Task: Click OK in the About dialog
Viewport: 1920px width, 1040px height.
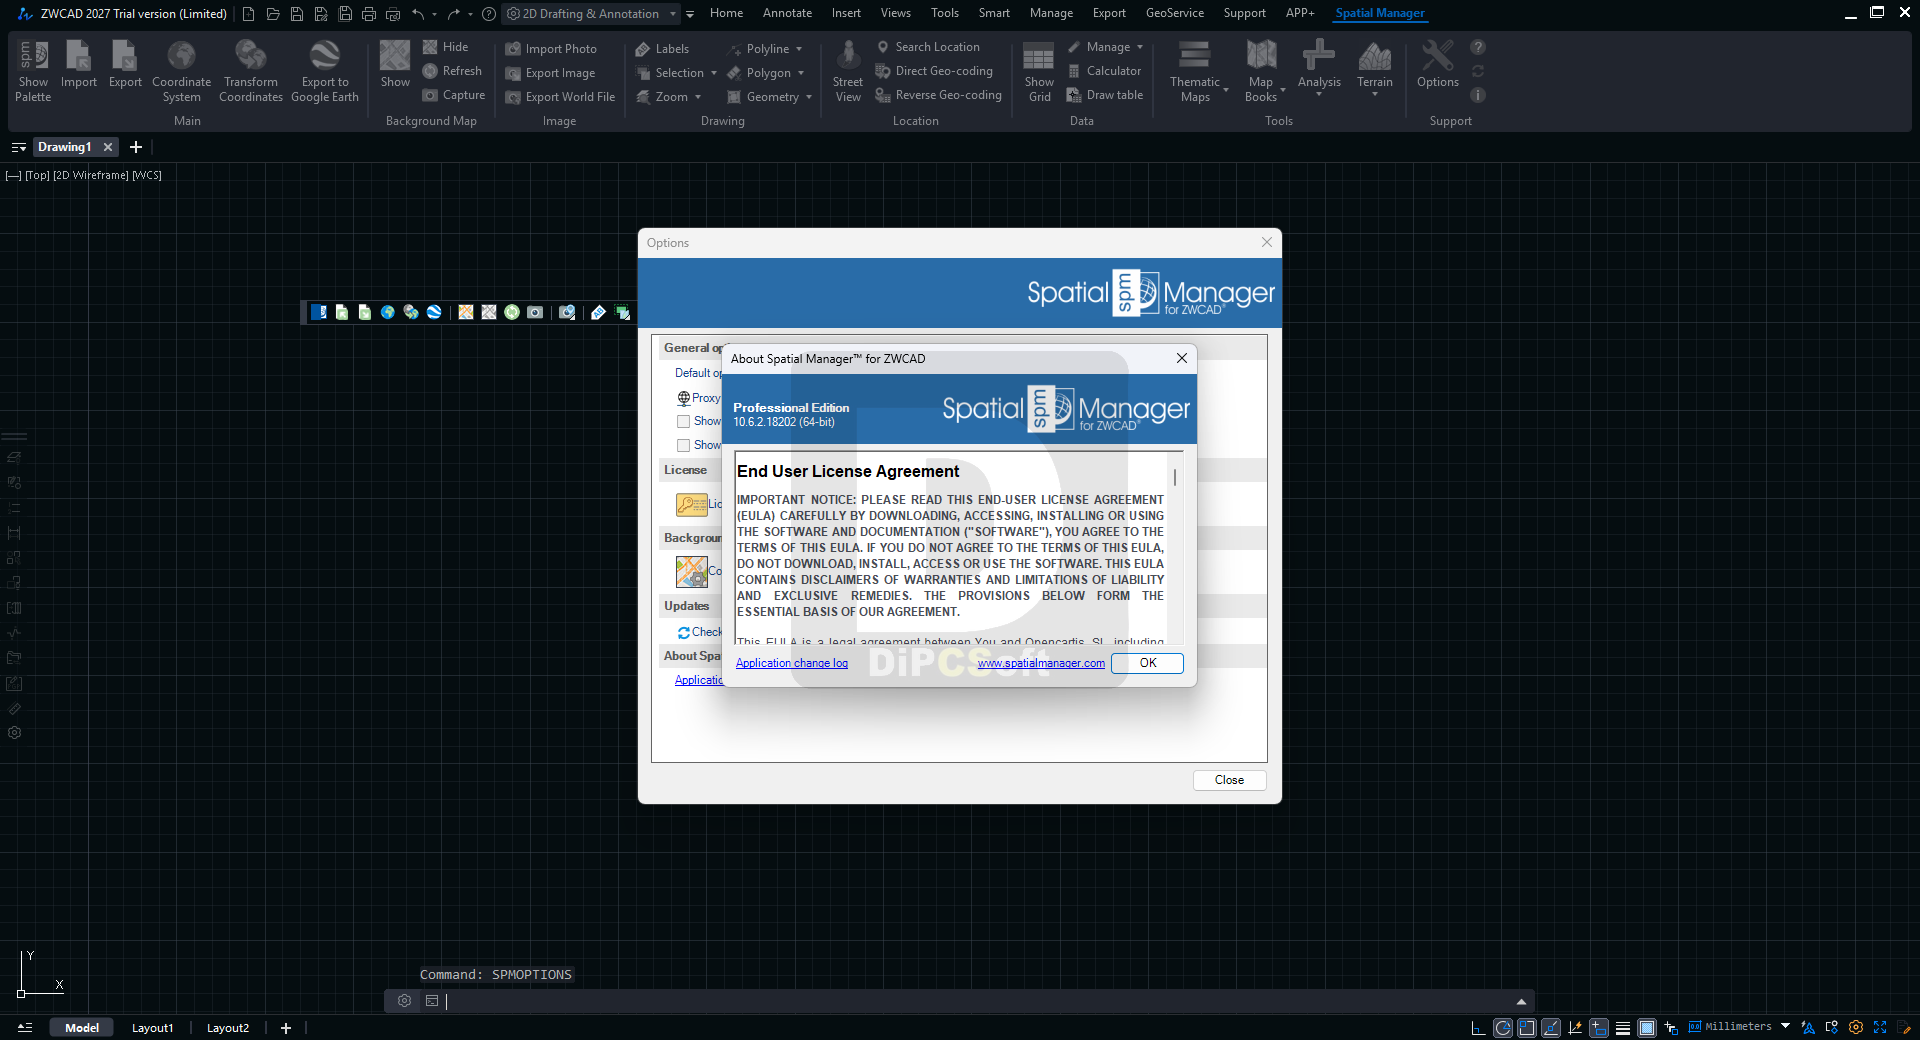Action: point(1147,663)
